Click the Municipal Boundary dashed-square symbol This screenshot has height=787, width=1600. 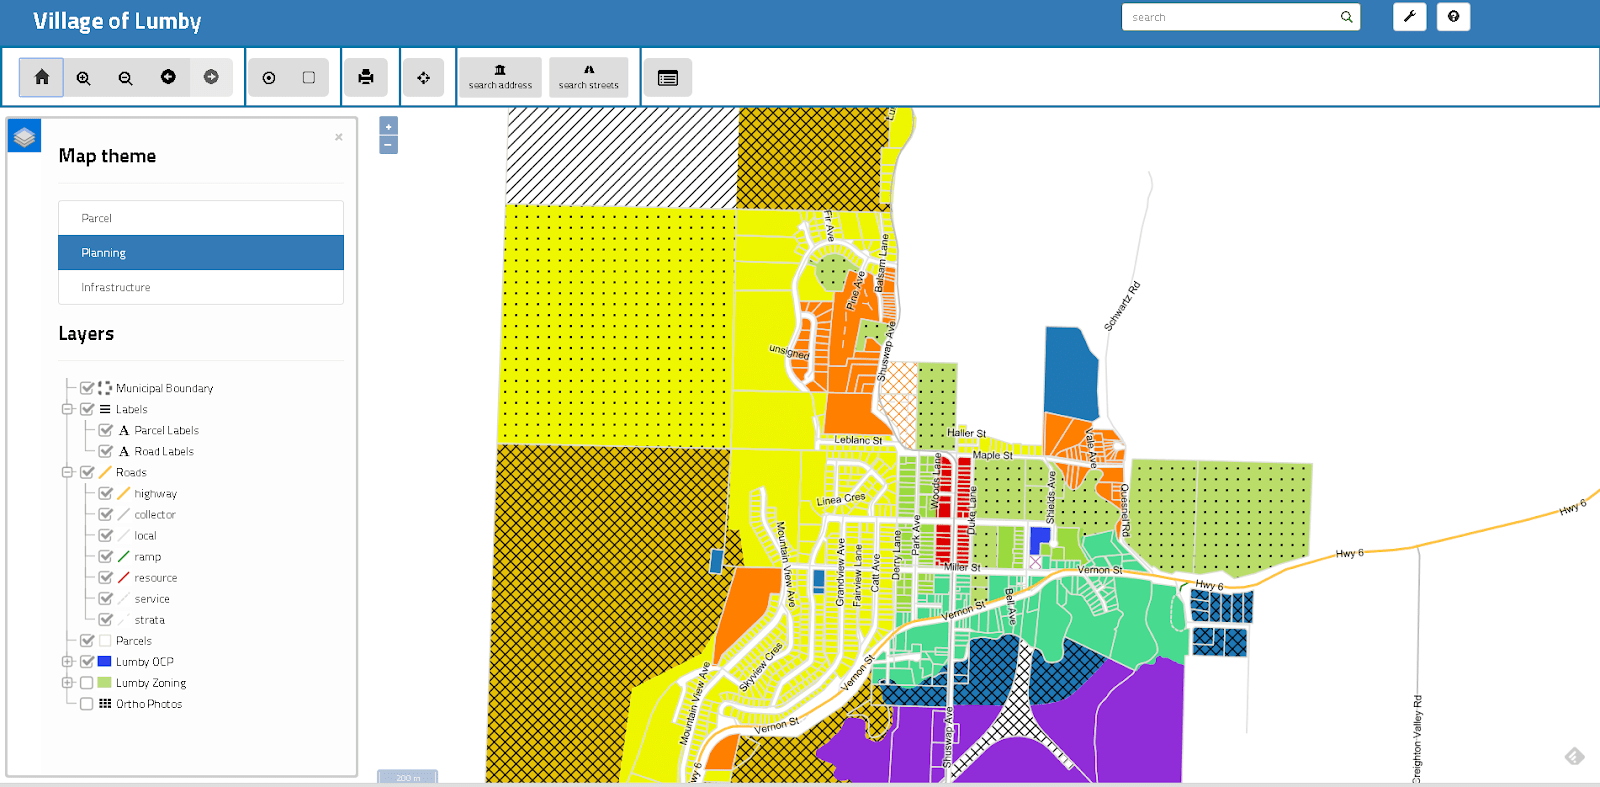click(x=105, y=388)
